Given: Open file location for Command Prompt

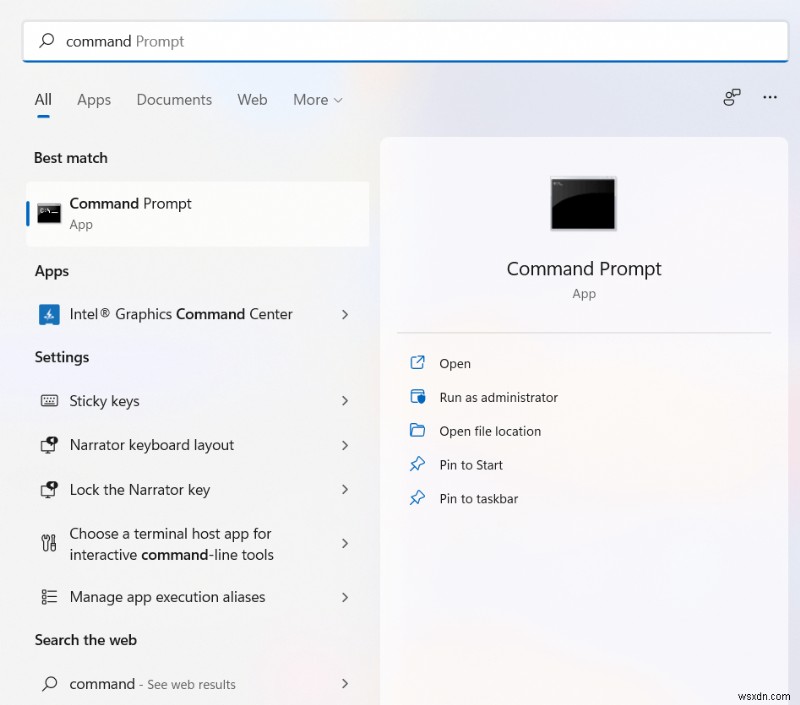Looking at the screenshot, I should click(488, 431).
